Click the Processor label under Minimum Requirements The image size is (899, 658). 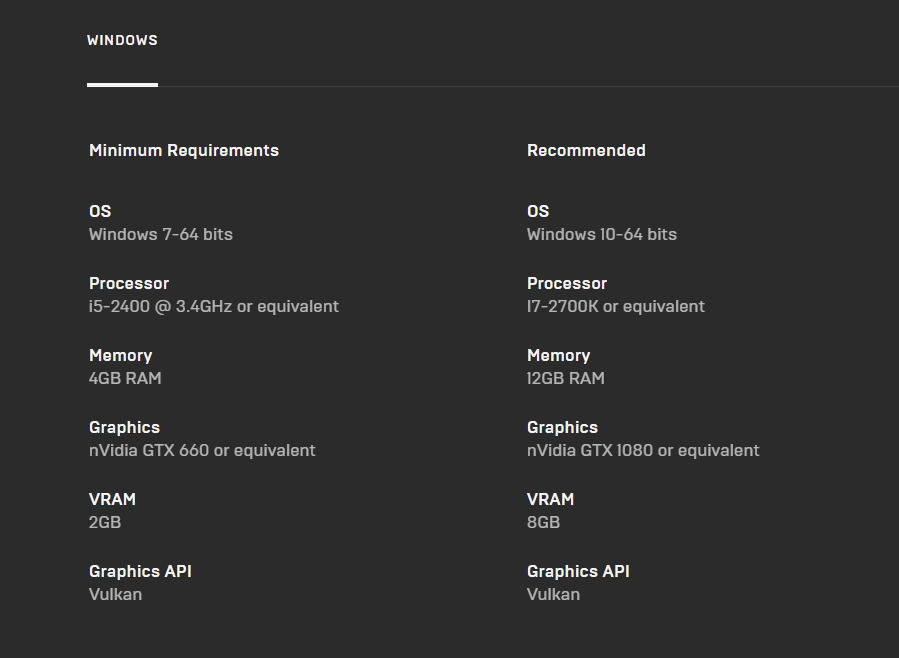point(129,283)
